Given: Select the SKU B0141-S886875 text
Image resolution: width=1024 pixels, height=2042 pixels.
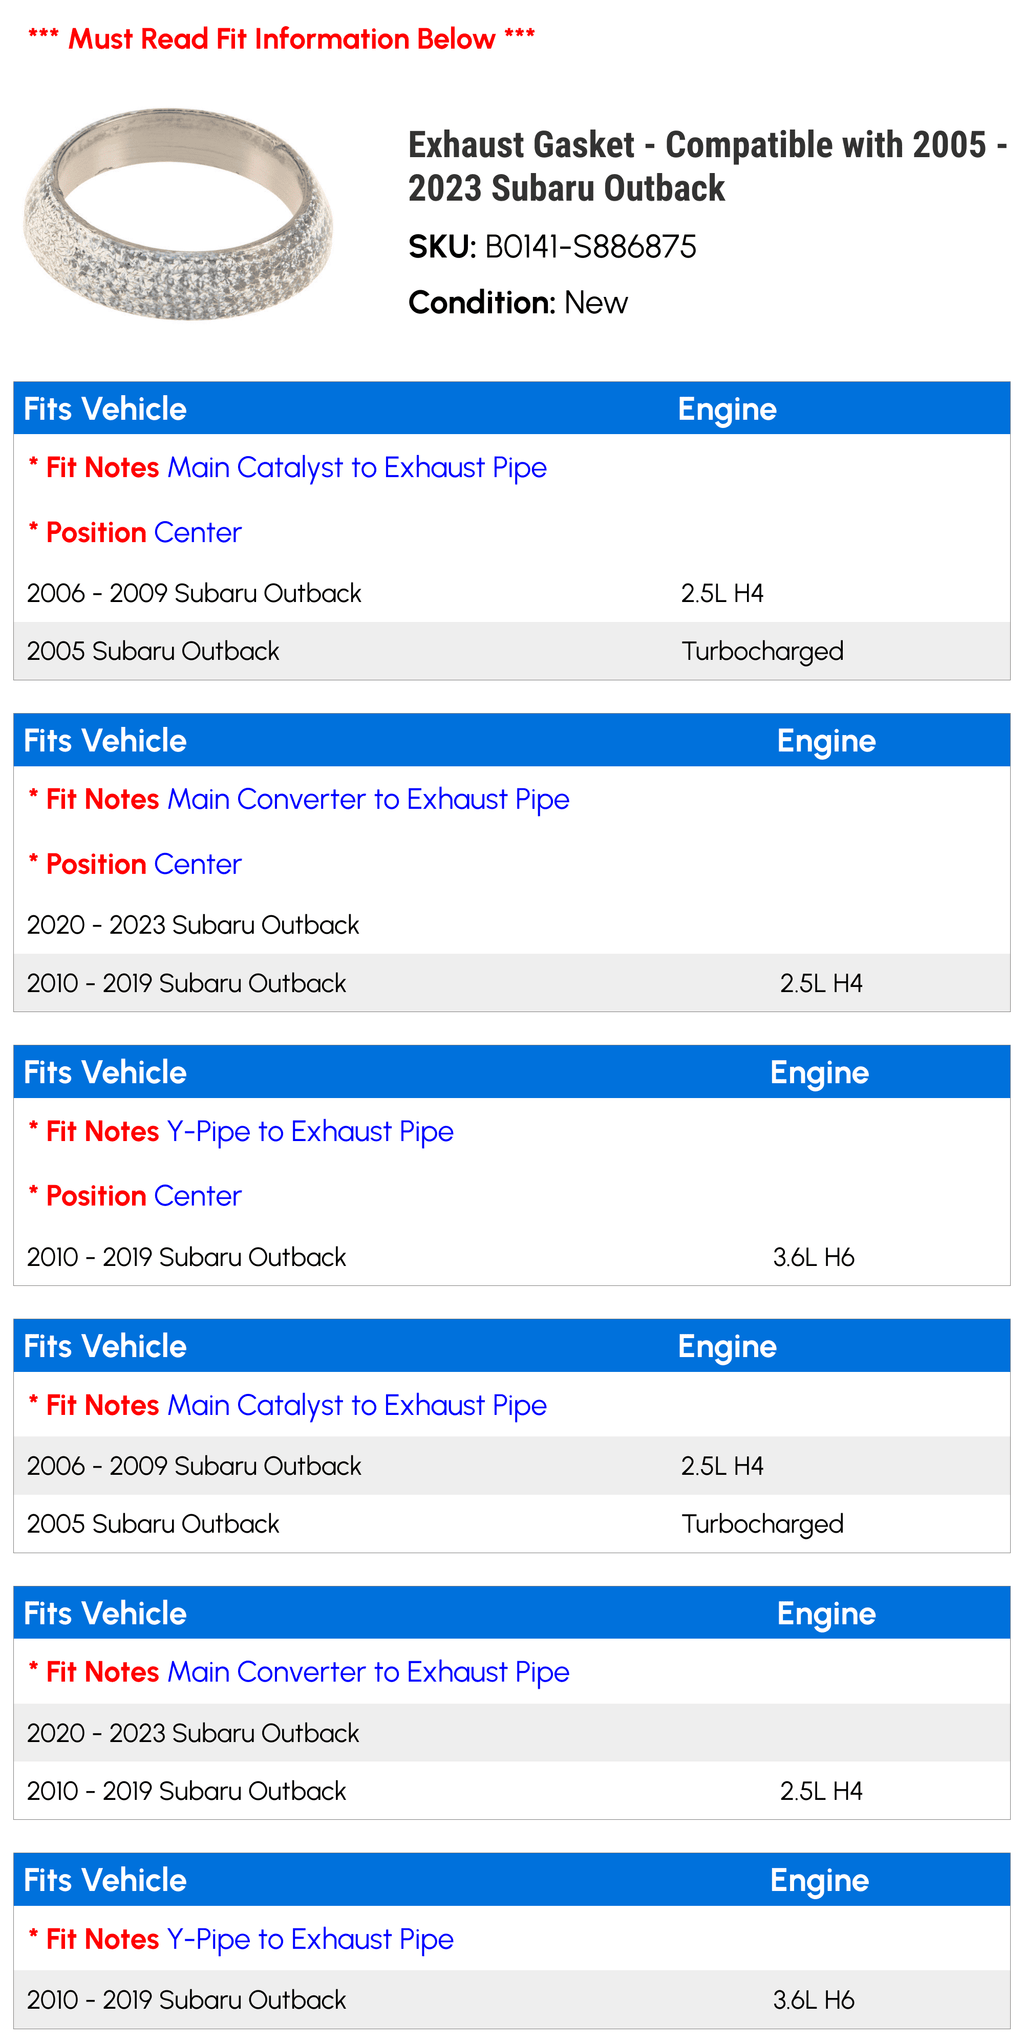Looking at the screenshot, I should pyautogui.click(x=552, y=246).
